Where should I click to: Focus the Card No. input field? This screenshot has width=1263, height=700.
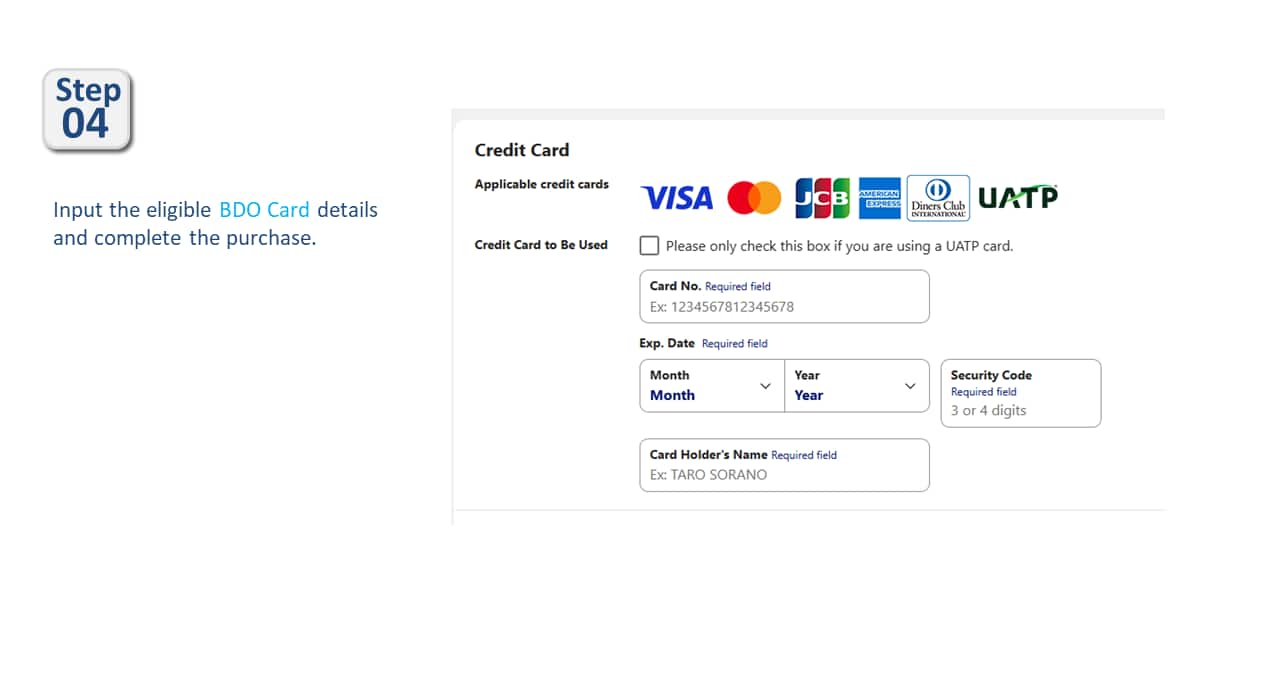pyautogui.click(x=784, y=306)
